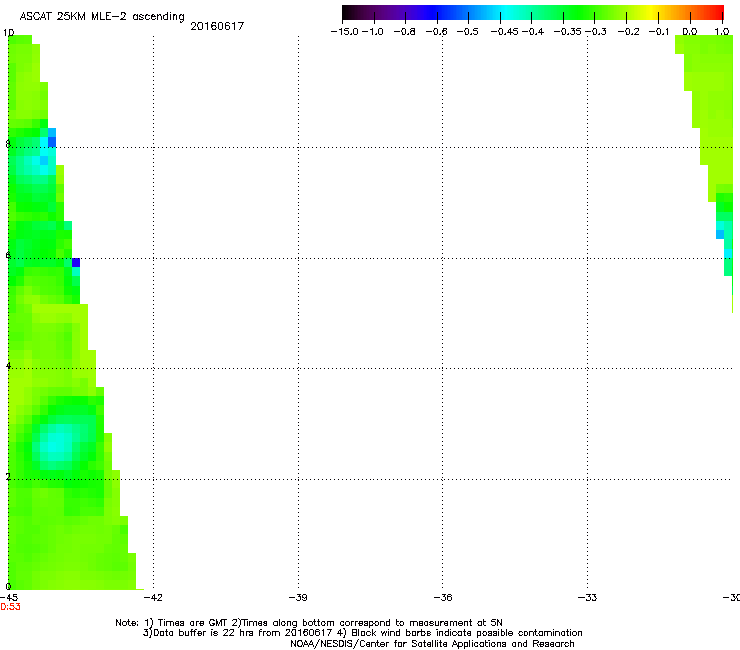Click the colorbar label -0.5
740x650 pixels.
pyautogui.click(x=468, y=32)
